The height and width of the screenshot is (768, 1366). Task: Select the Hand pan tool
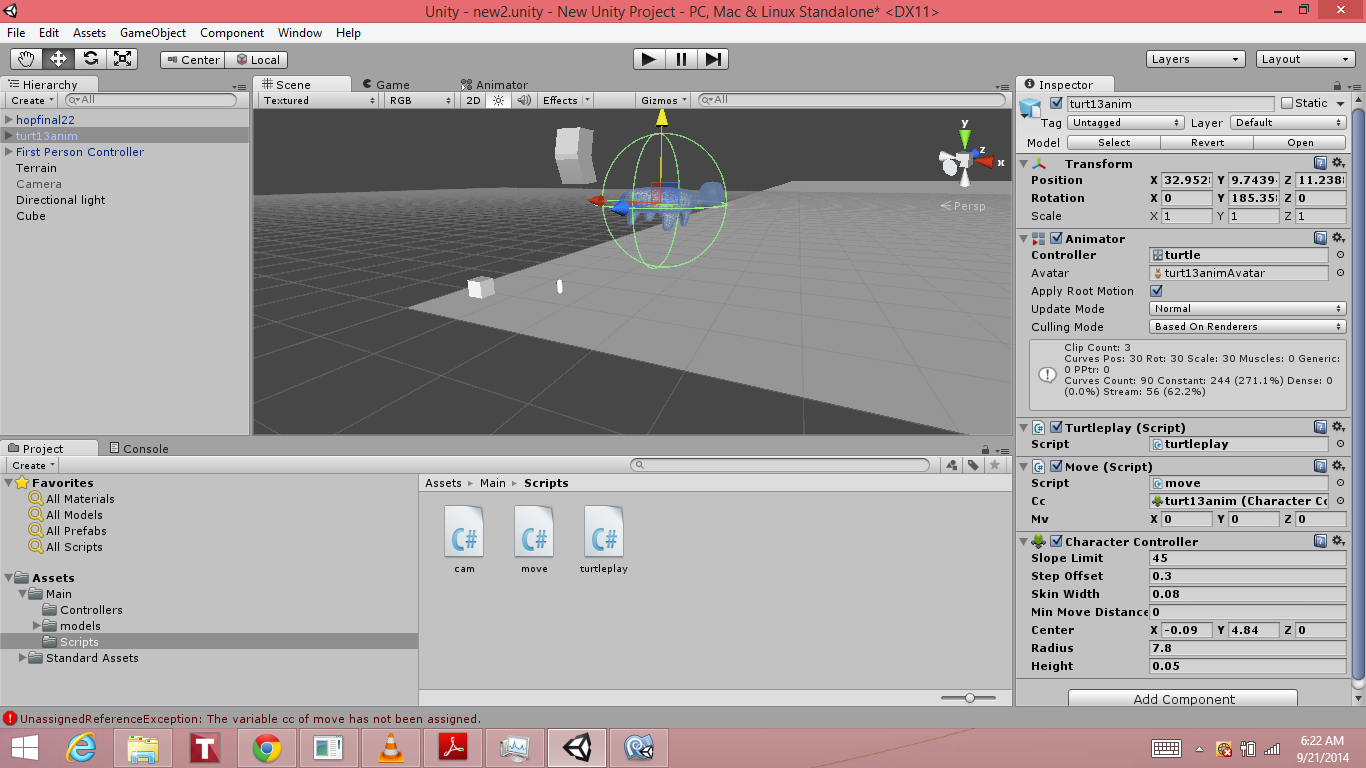pos(28,59)
